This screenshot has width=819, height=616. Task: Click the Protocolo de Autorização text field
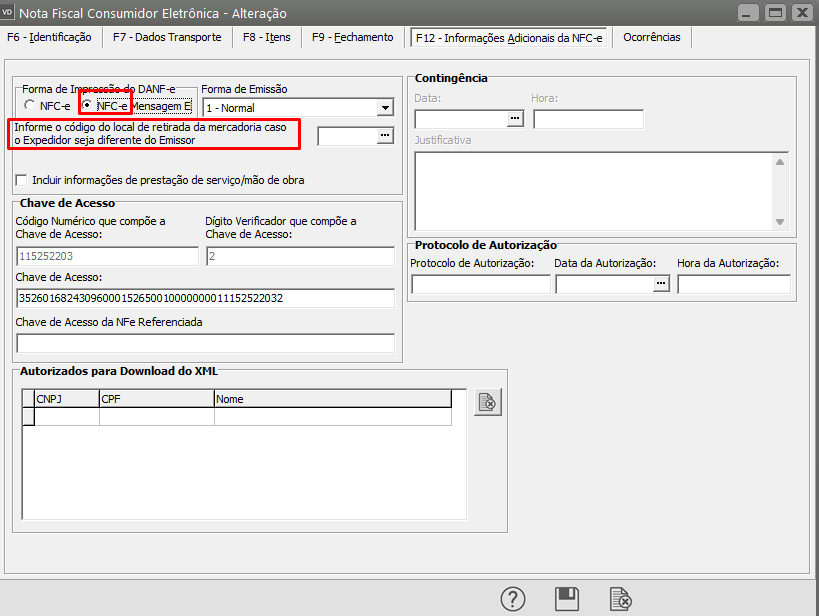point(480,284)
